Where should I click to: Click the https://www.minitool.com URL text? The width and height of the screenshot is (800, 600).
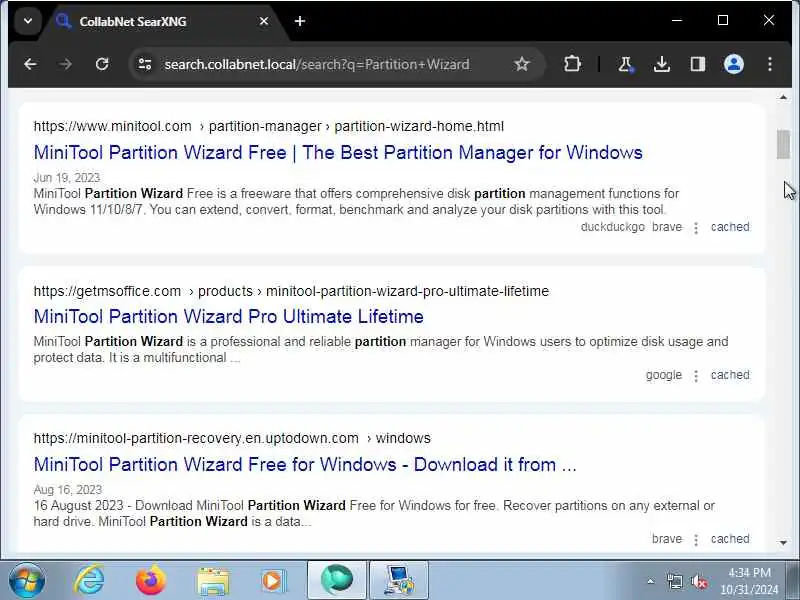pyautogui.click(x=112, y=127)
